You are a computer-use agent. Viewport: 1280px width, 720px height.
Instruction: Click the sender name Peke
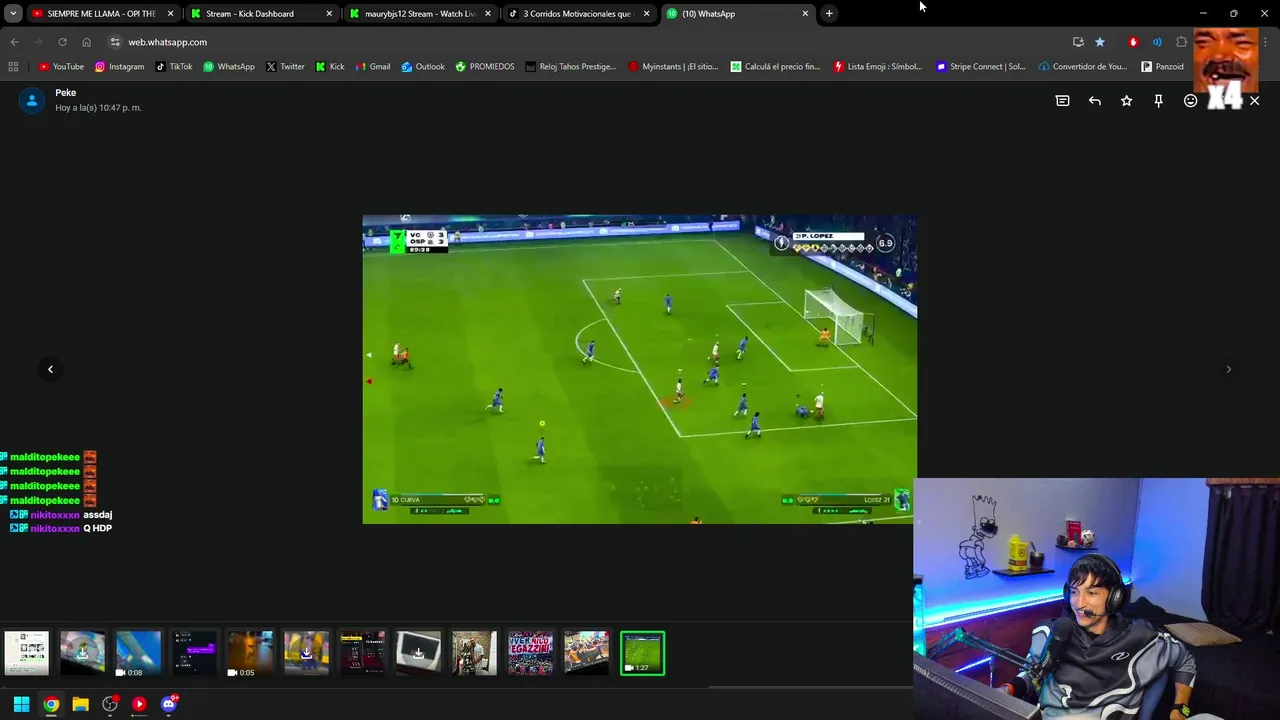click(x=66, y=93)
